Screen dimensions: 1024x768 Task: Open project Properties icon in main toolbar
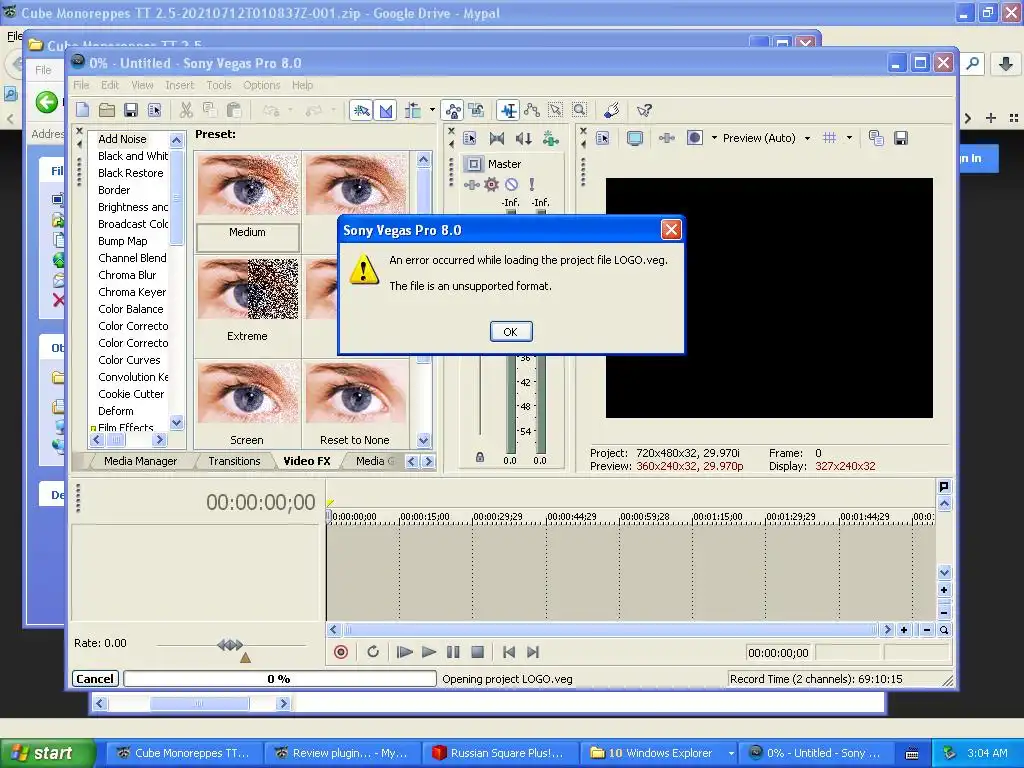tap(155, 110)
